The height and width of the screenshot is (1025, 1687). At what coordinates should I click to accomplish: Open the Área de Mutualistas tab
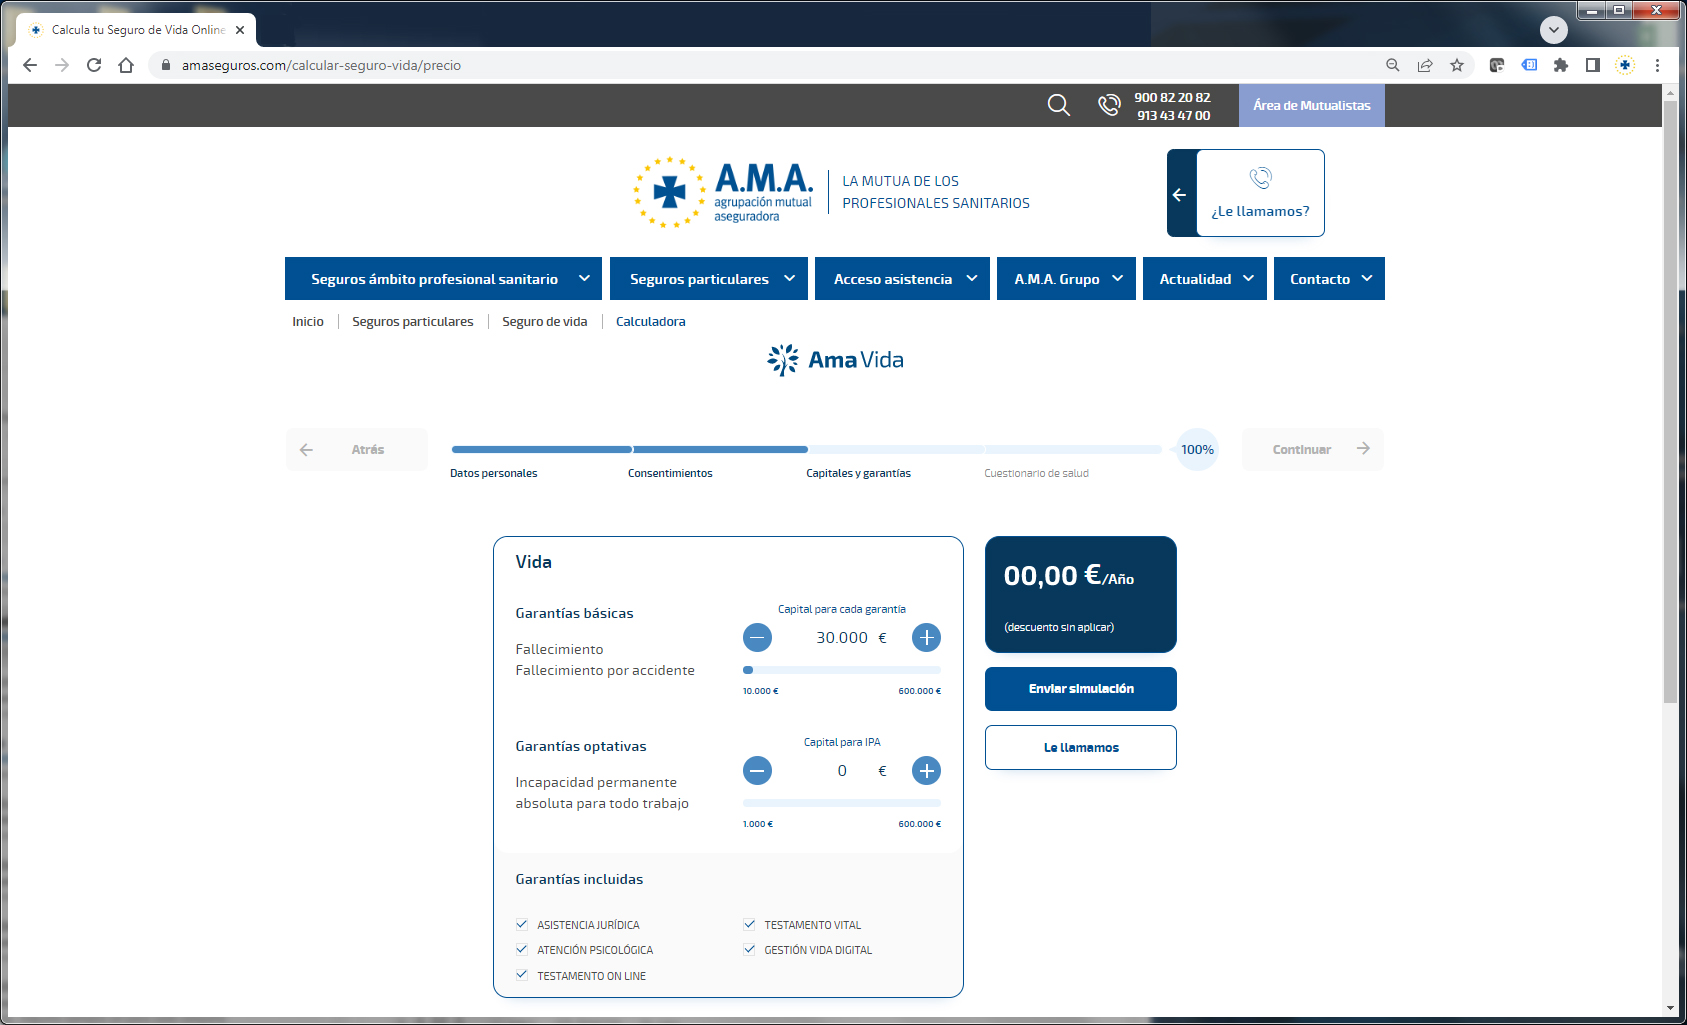[x=1311, y=105]
